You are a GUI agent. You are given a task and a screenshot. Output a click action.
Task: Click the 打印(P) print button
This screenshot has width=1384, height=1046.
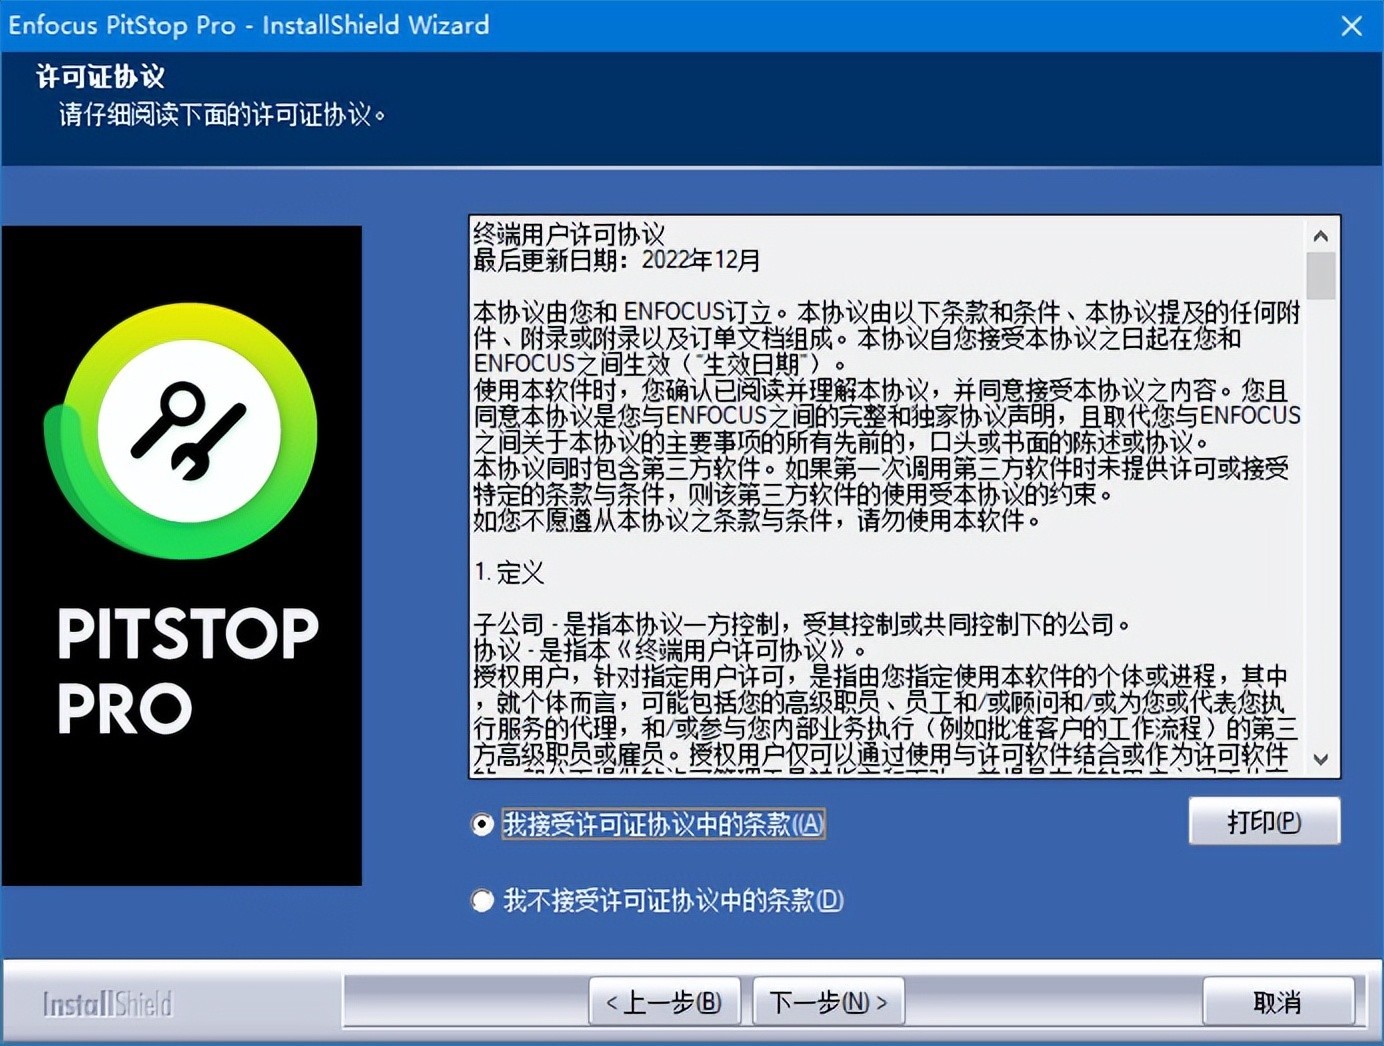[1264, 821]
